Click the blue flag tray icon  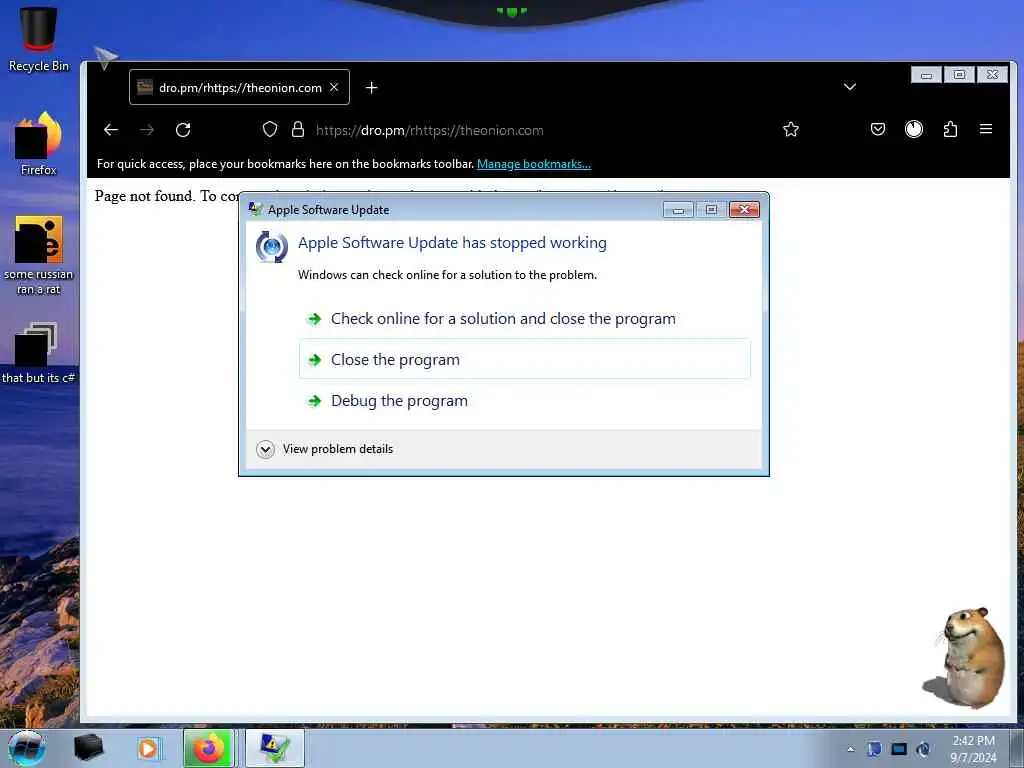(x=874, y=749)
